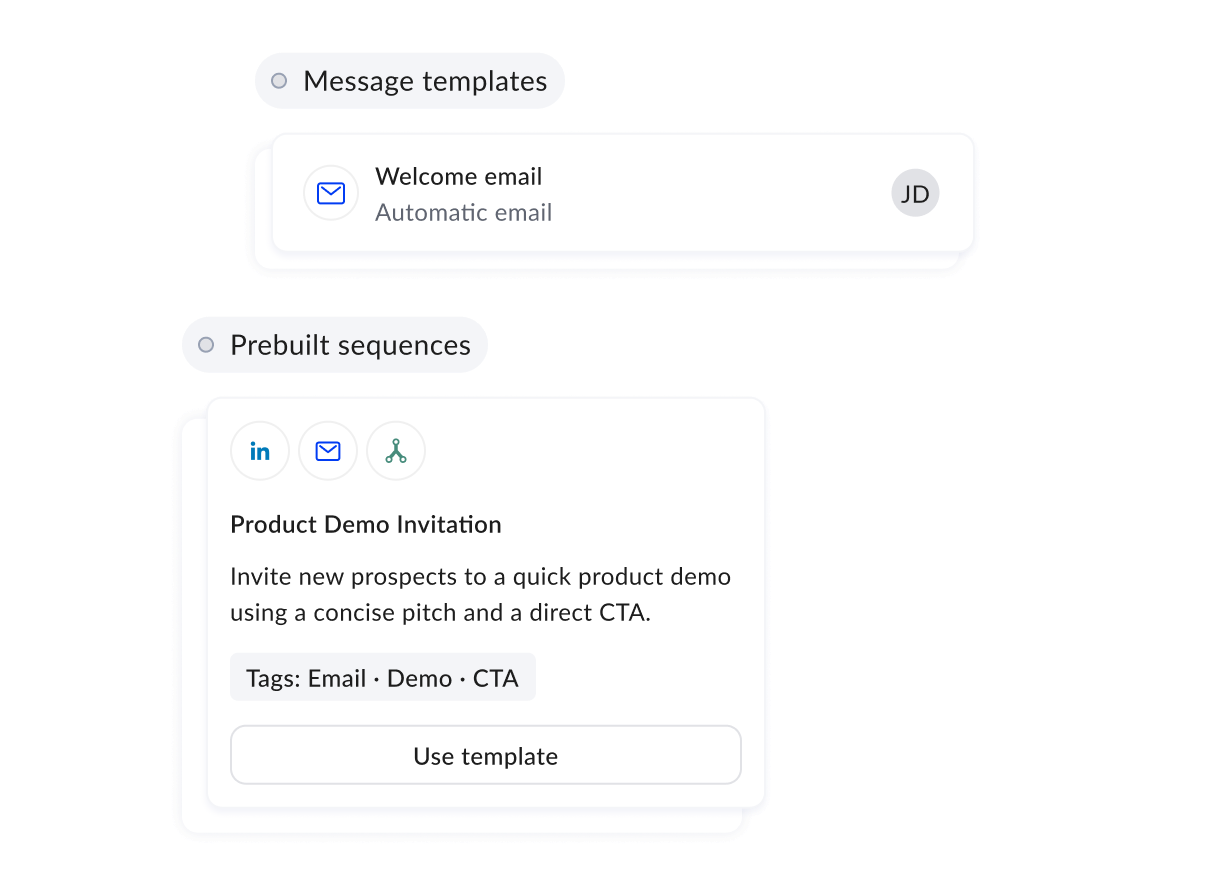Click the circle icon before Message templates

[278, 81]
